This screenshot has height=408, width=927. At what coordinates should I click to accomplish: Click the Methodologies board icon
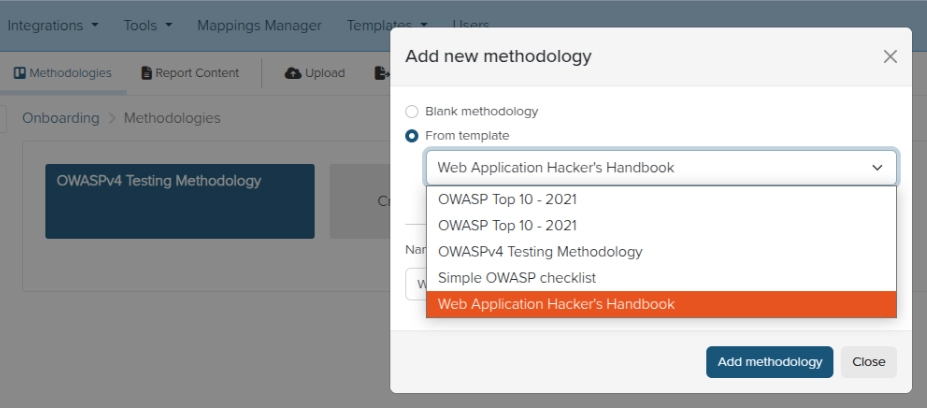[x=20, y=73]
